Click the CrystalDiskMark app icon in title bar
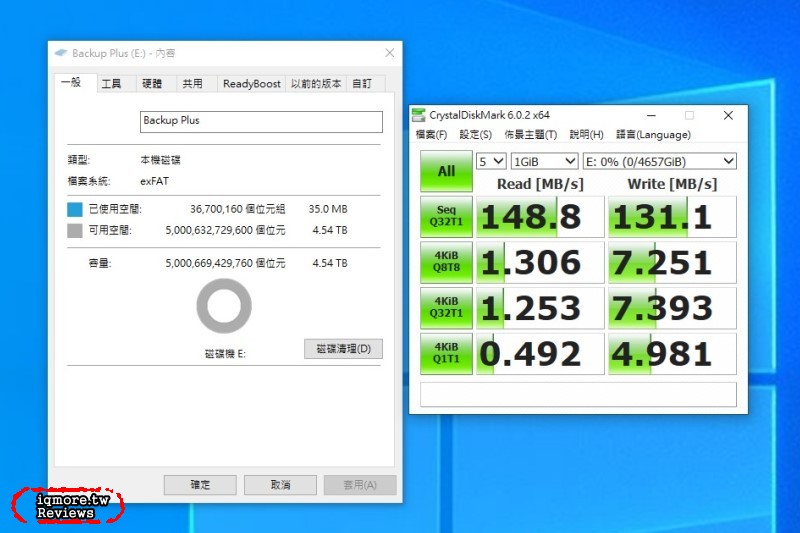 [x=418, y=115]
